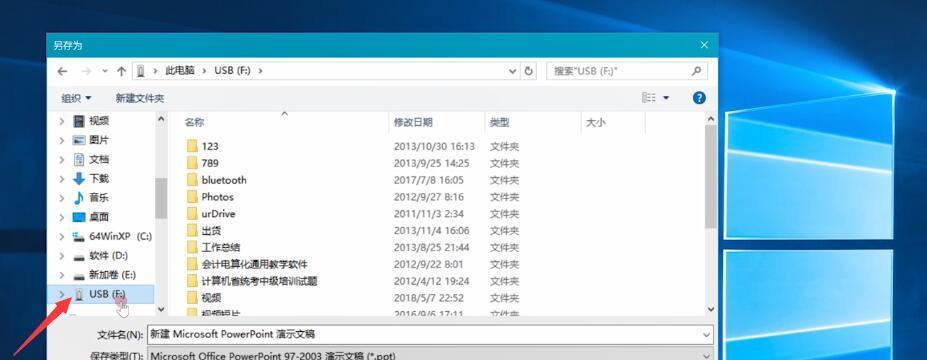
Task: Select 视频 in the navigation tree
Action: [x=99, y=121]
